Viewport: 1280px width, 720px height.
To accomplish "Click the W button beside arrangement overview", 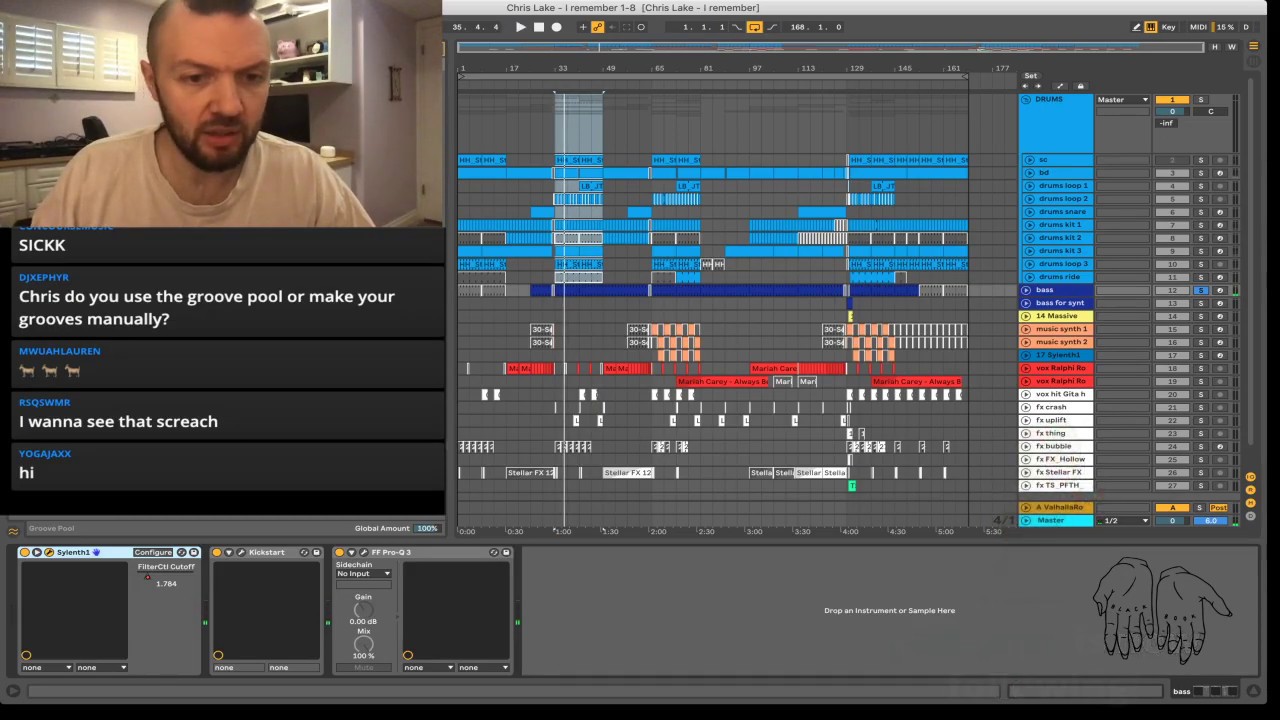I will point(1231,47).
